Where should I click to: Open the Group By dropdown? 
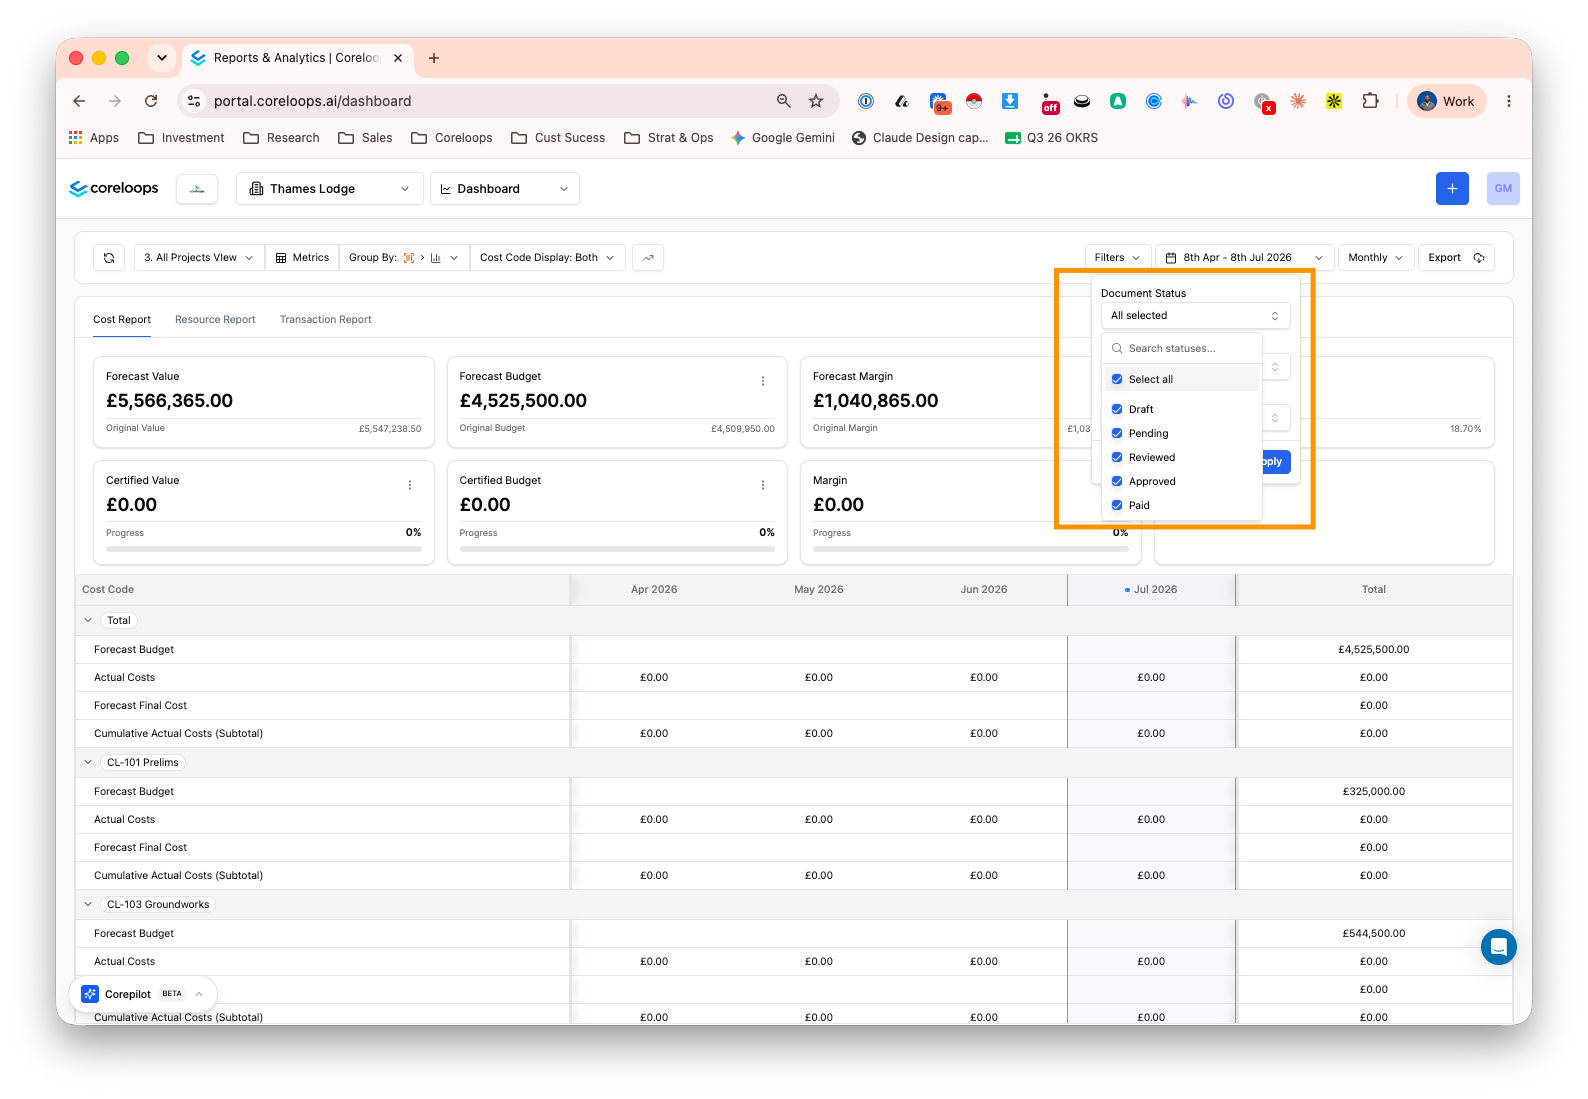(x=404, y=258)
